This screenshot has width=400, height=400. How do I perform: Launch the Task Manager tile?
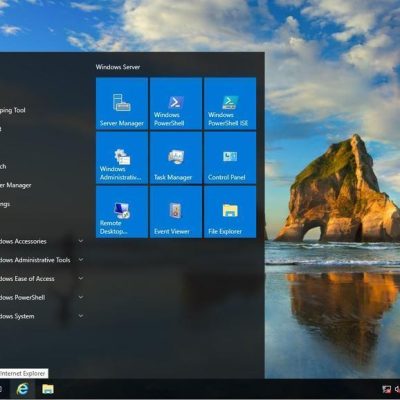pos(176,158)
